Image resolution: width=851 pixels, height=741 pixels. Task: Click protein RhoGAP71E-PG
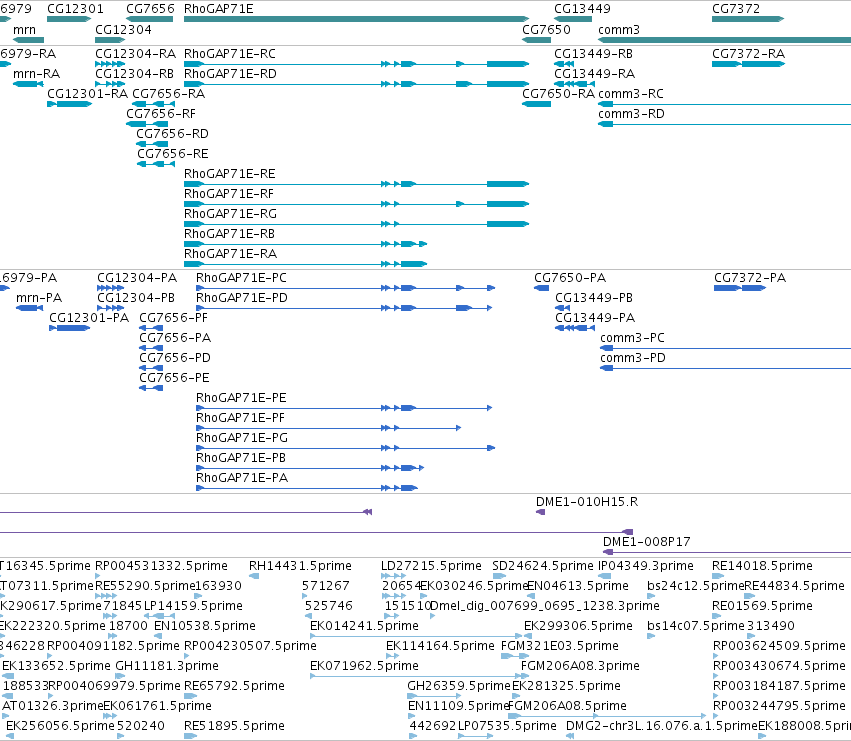point(345,448)
